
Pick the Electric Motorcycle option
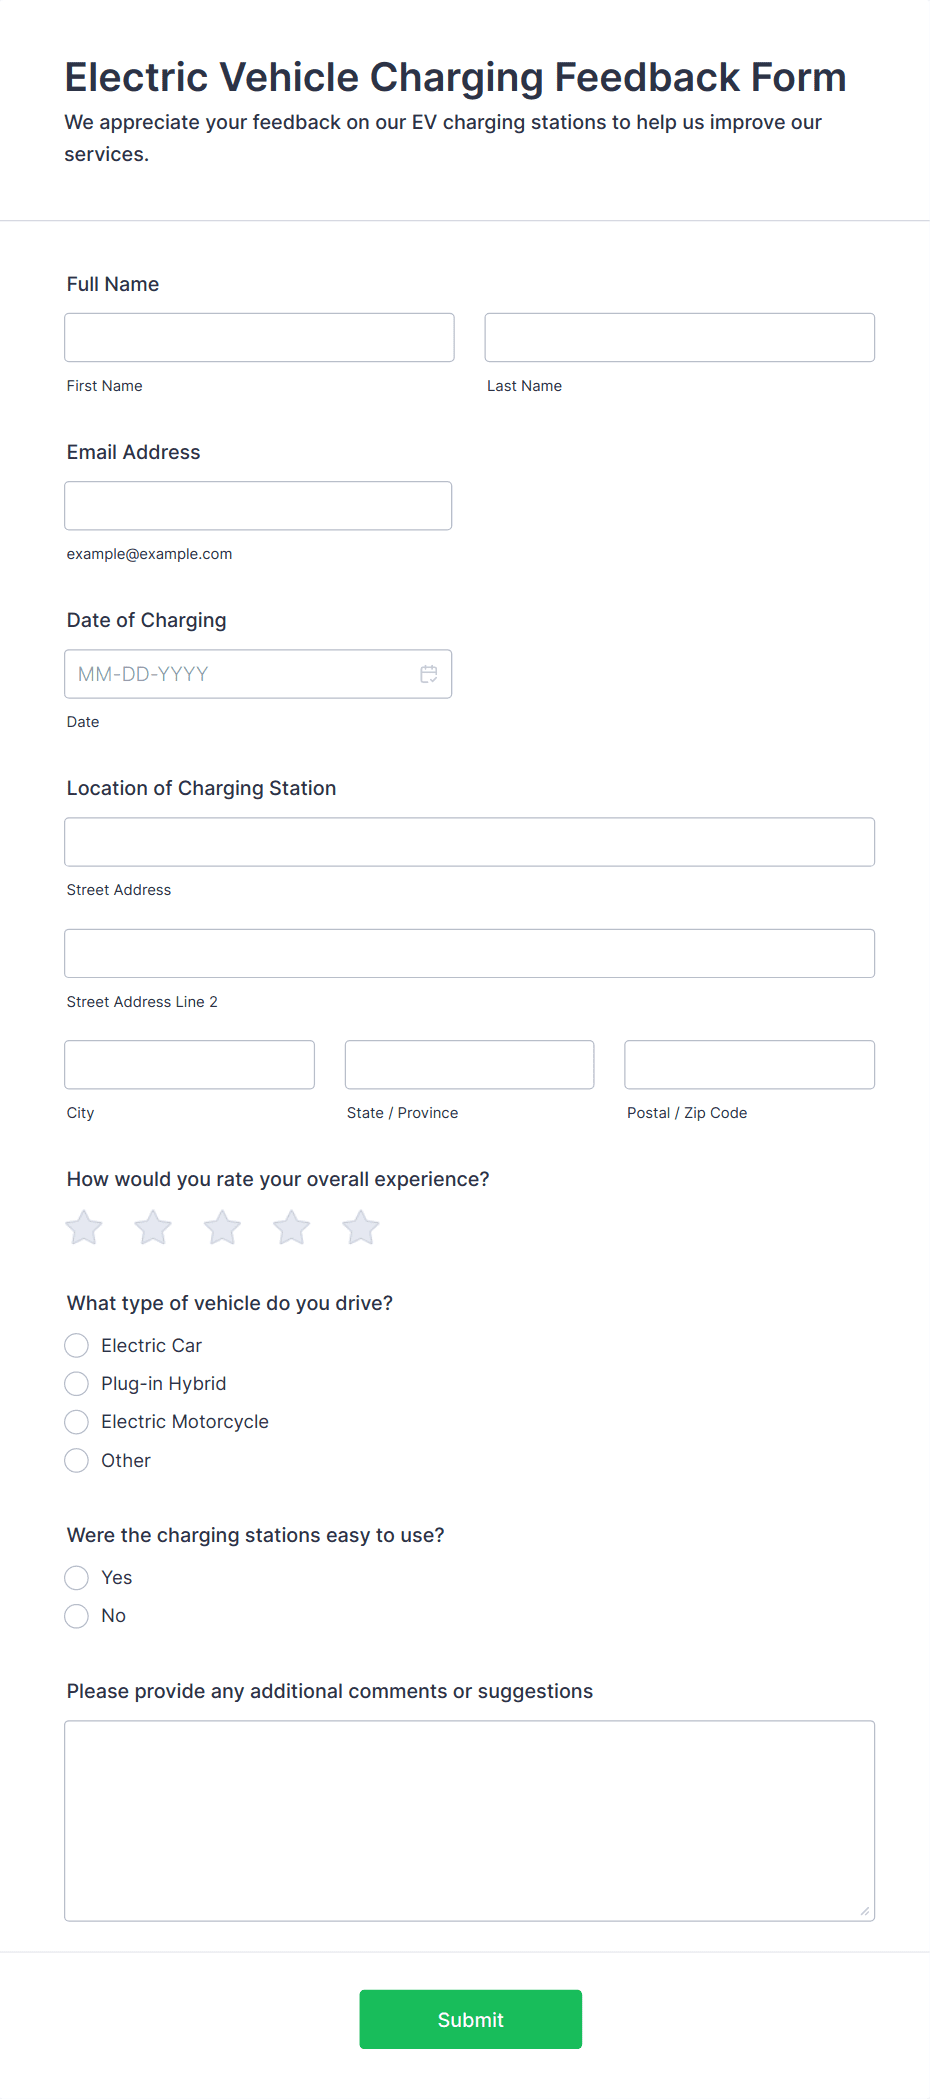(77, 1421)
